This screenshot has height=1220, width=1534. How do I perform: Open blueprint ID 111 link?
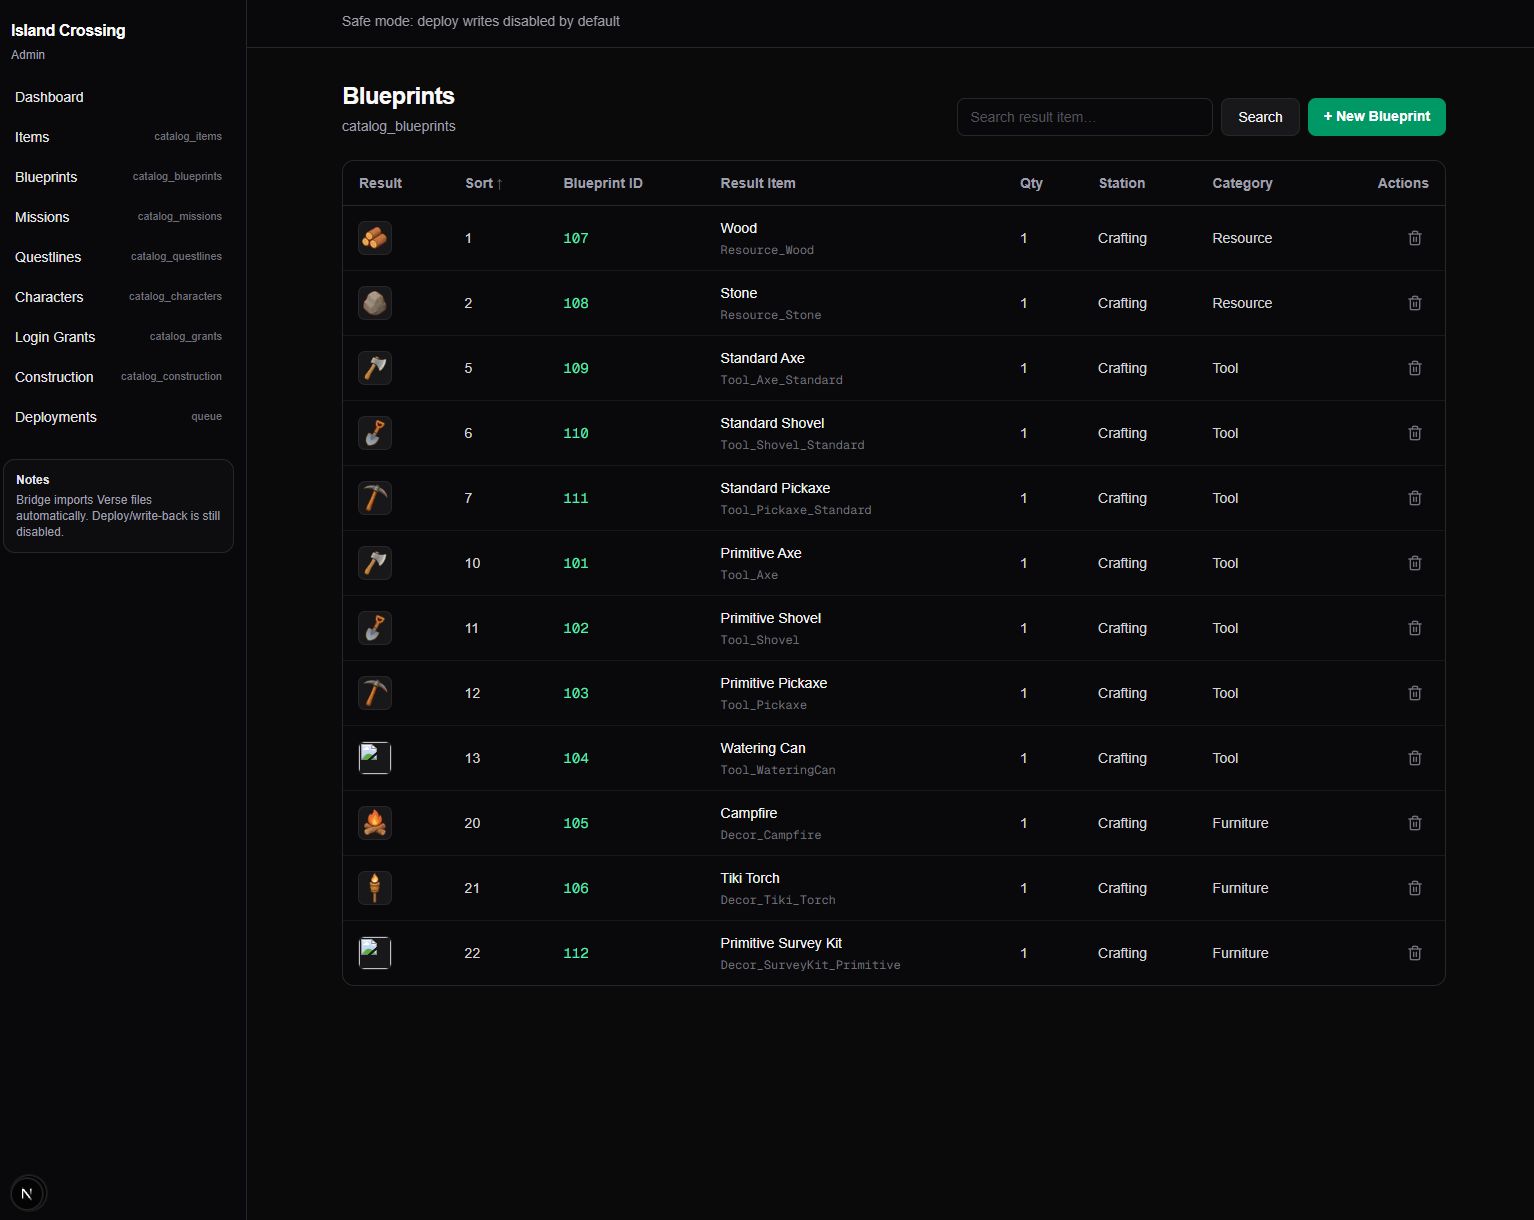pos(575,498)
